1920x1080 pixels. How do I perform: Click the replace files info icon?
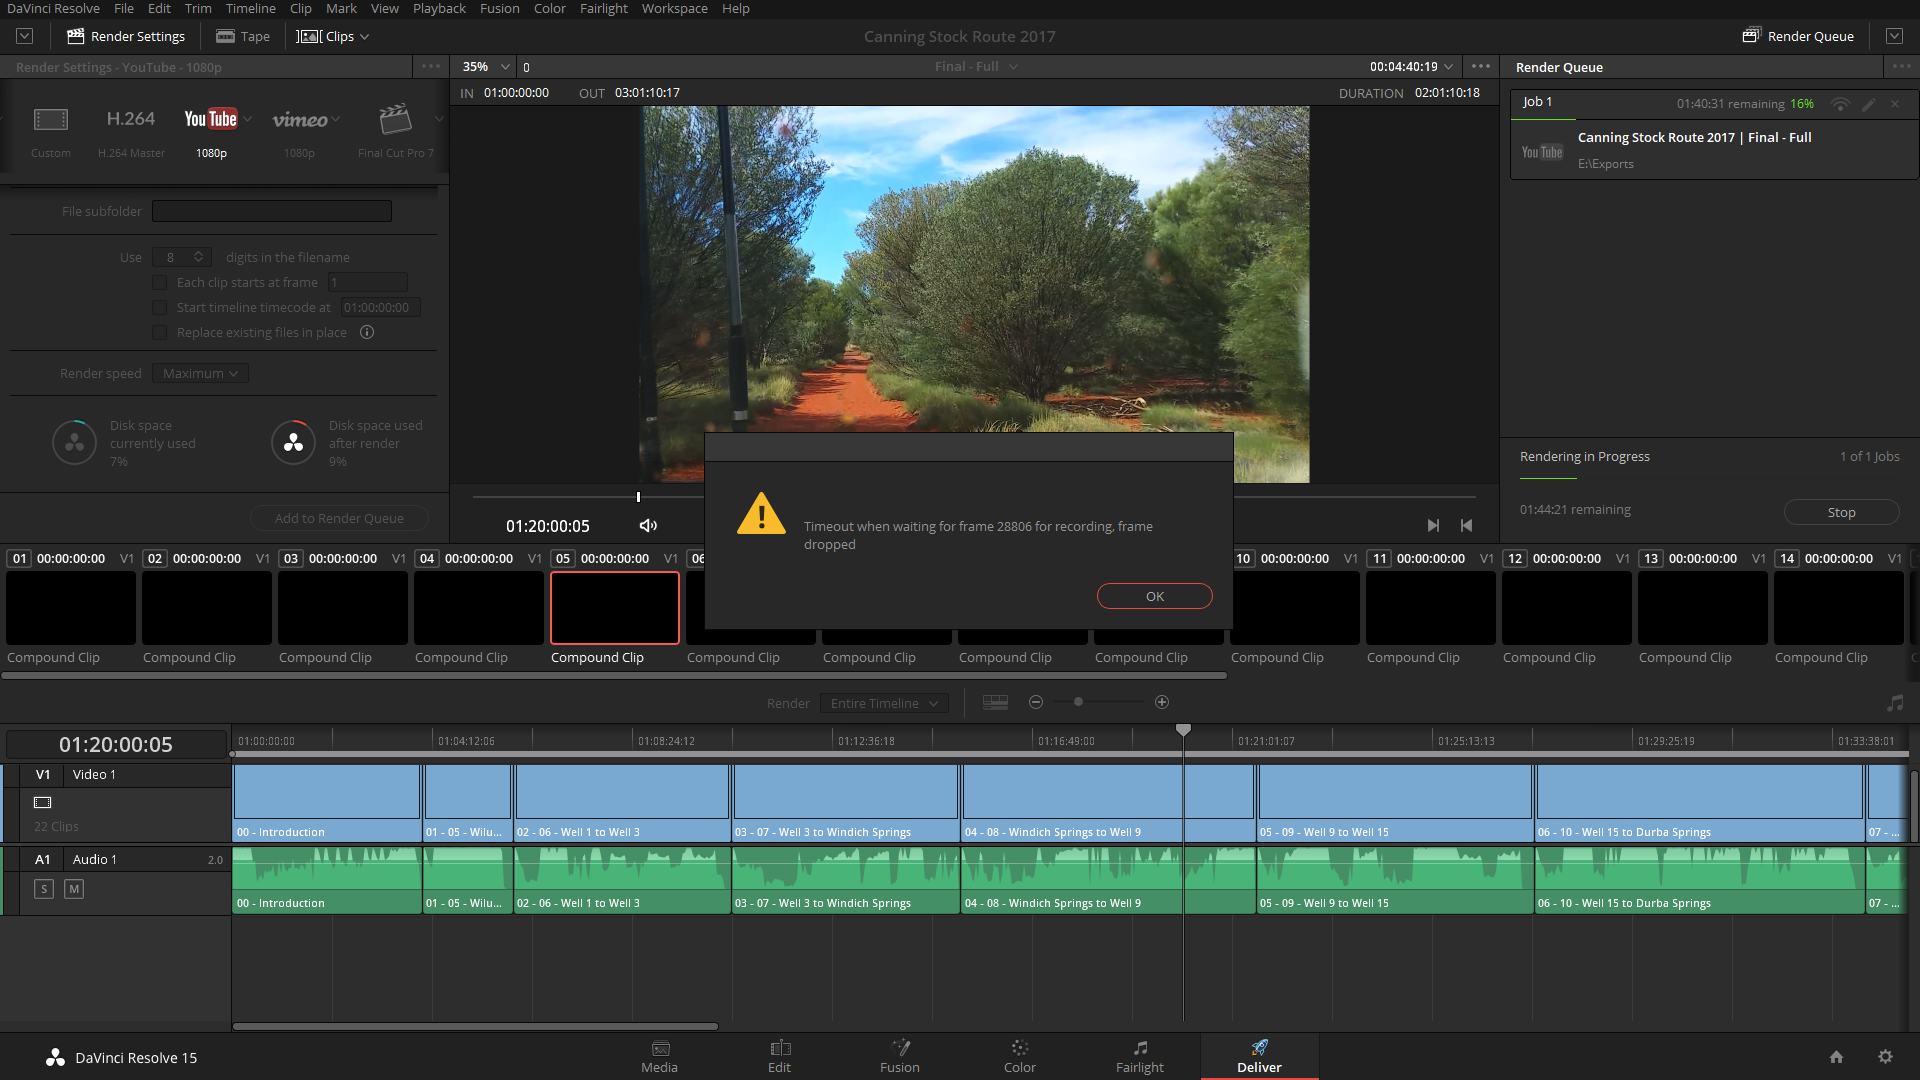click(367, 333)
